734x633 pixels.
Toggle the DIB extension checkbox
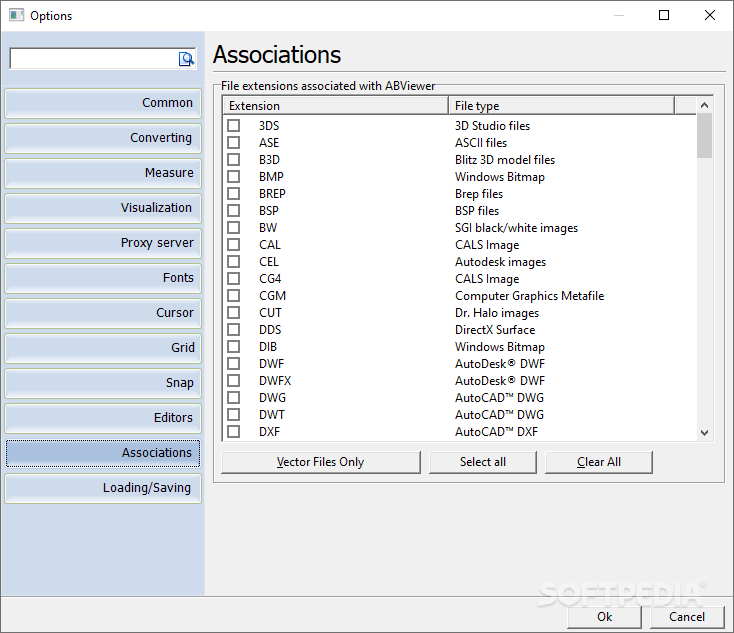tap(234, 346)
